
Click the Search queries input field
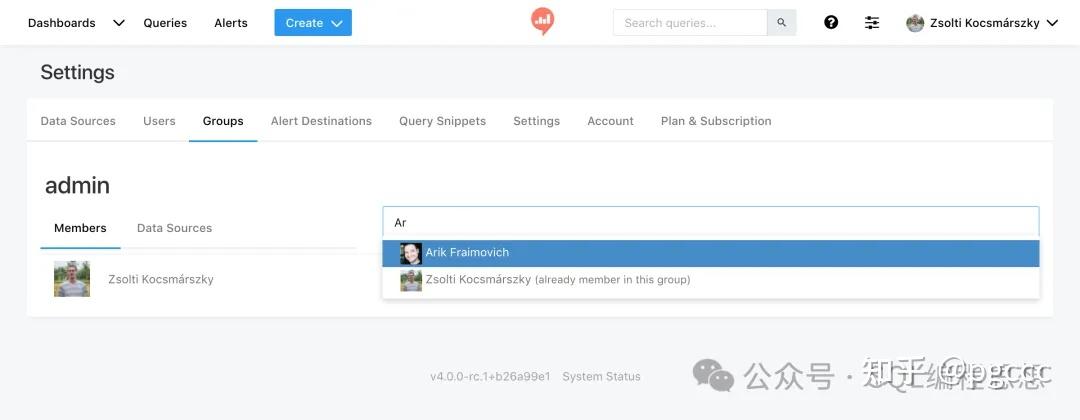click(x=690, y=23)
